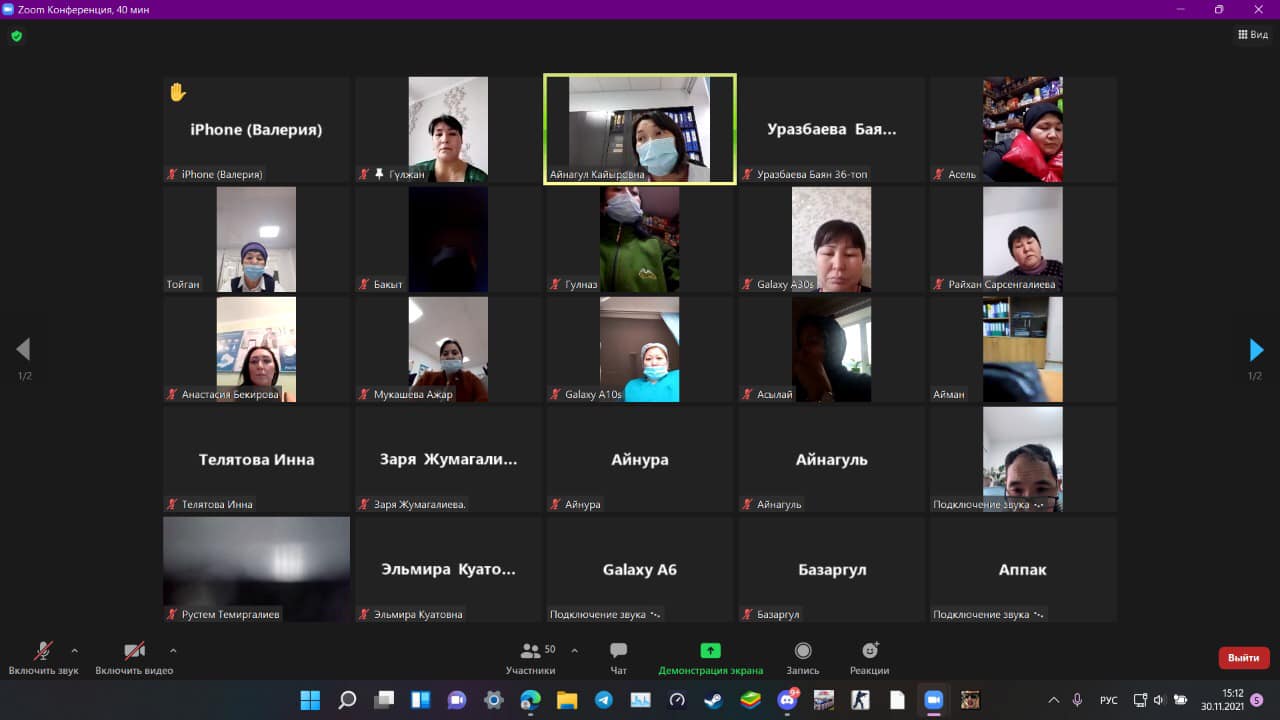The width and height of the screenshot is (1280, 720).
Task: Turn on camera with Включить видео
Action: click(x=134, y=657)
